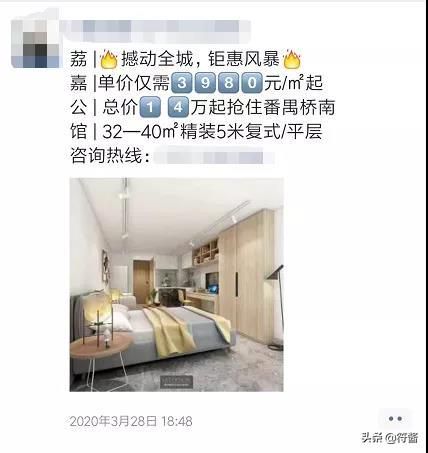Screen dimensions: 428x453
Task: Click the post timestamp 2020年3月28日 18:48
Action: click(131, 421)
